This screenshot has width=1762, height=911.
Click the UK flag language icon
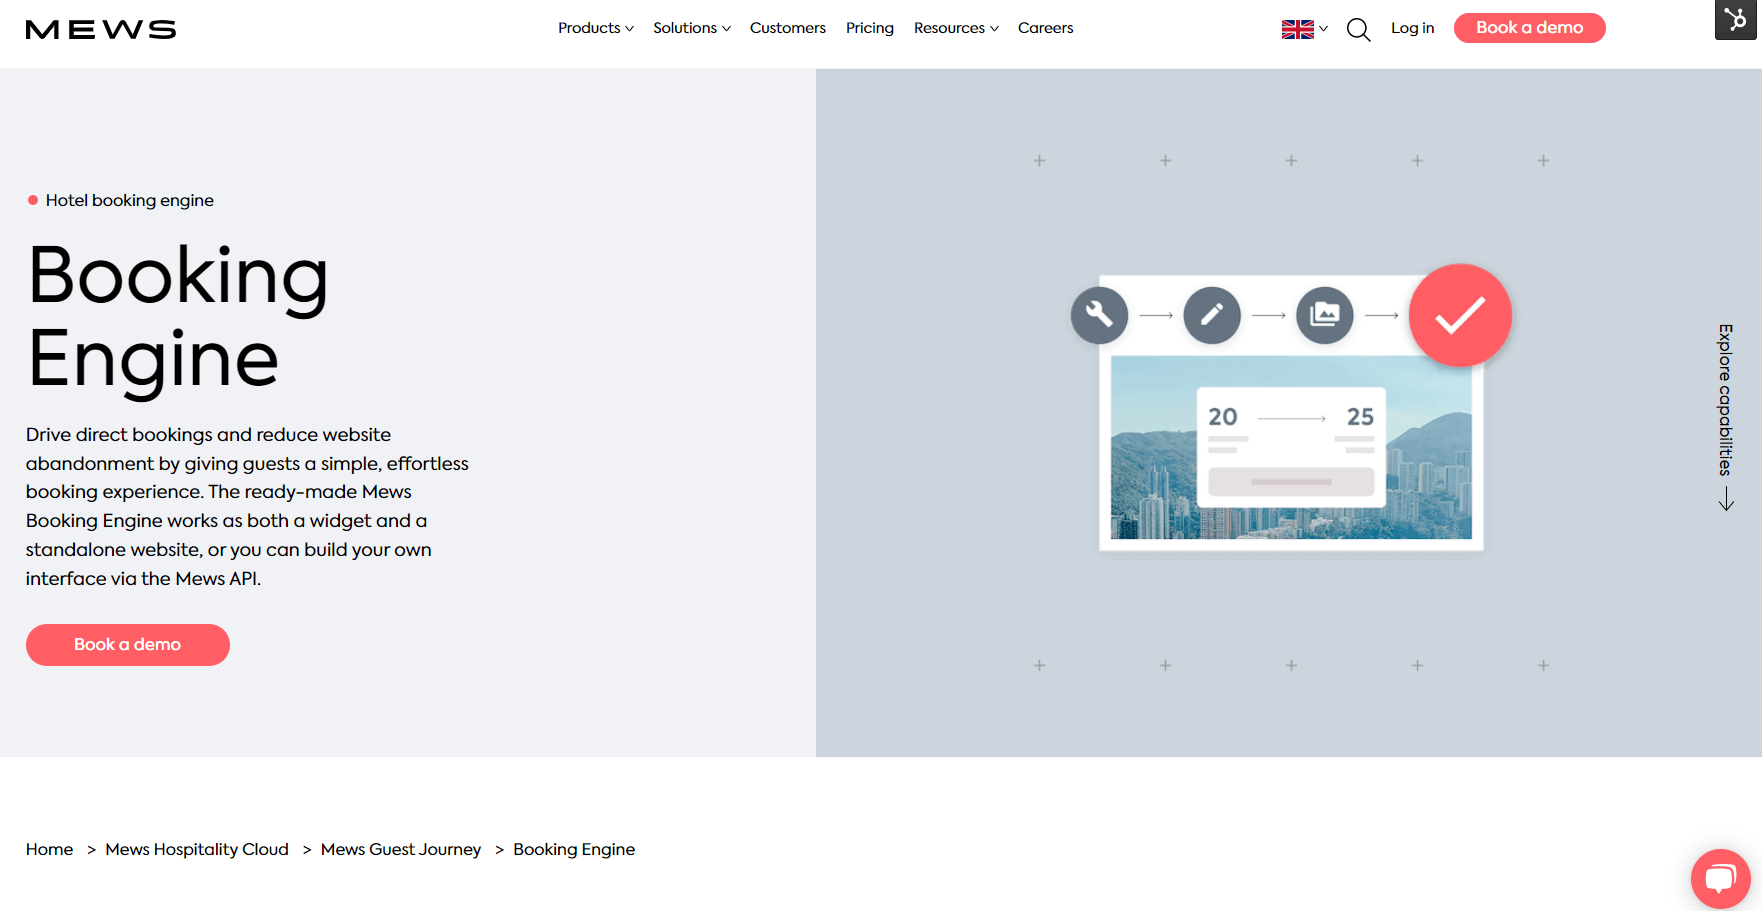coord(1297,29)
